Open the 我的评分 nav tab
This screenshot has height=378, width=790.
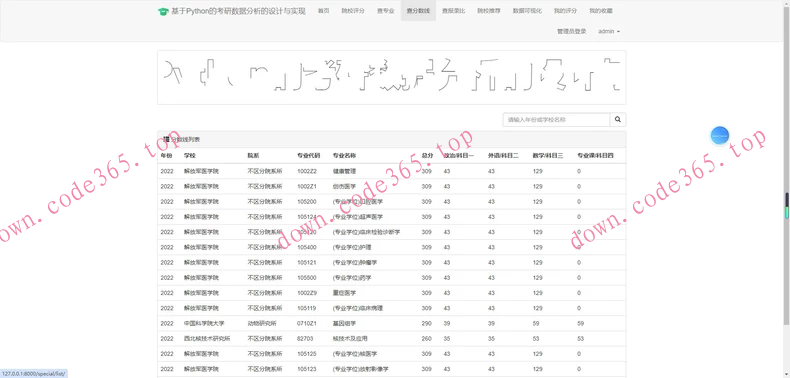coord(565,11)
